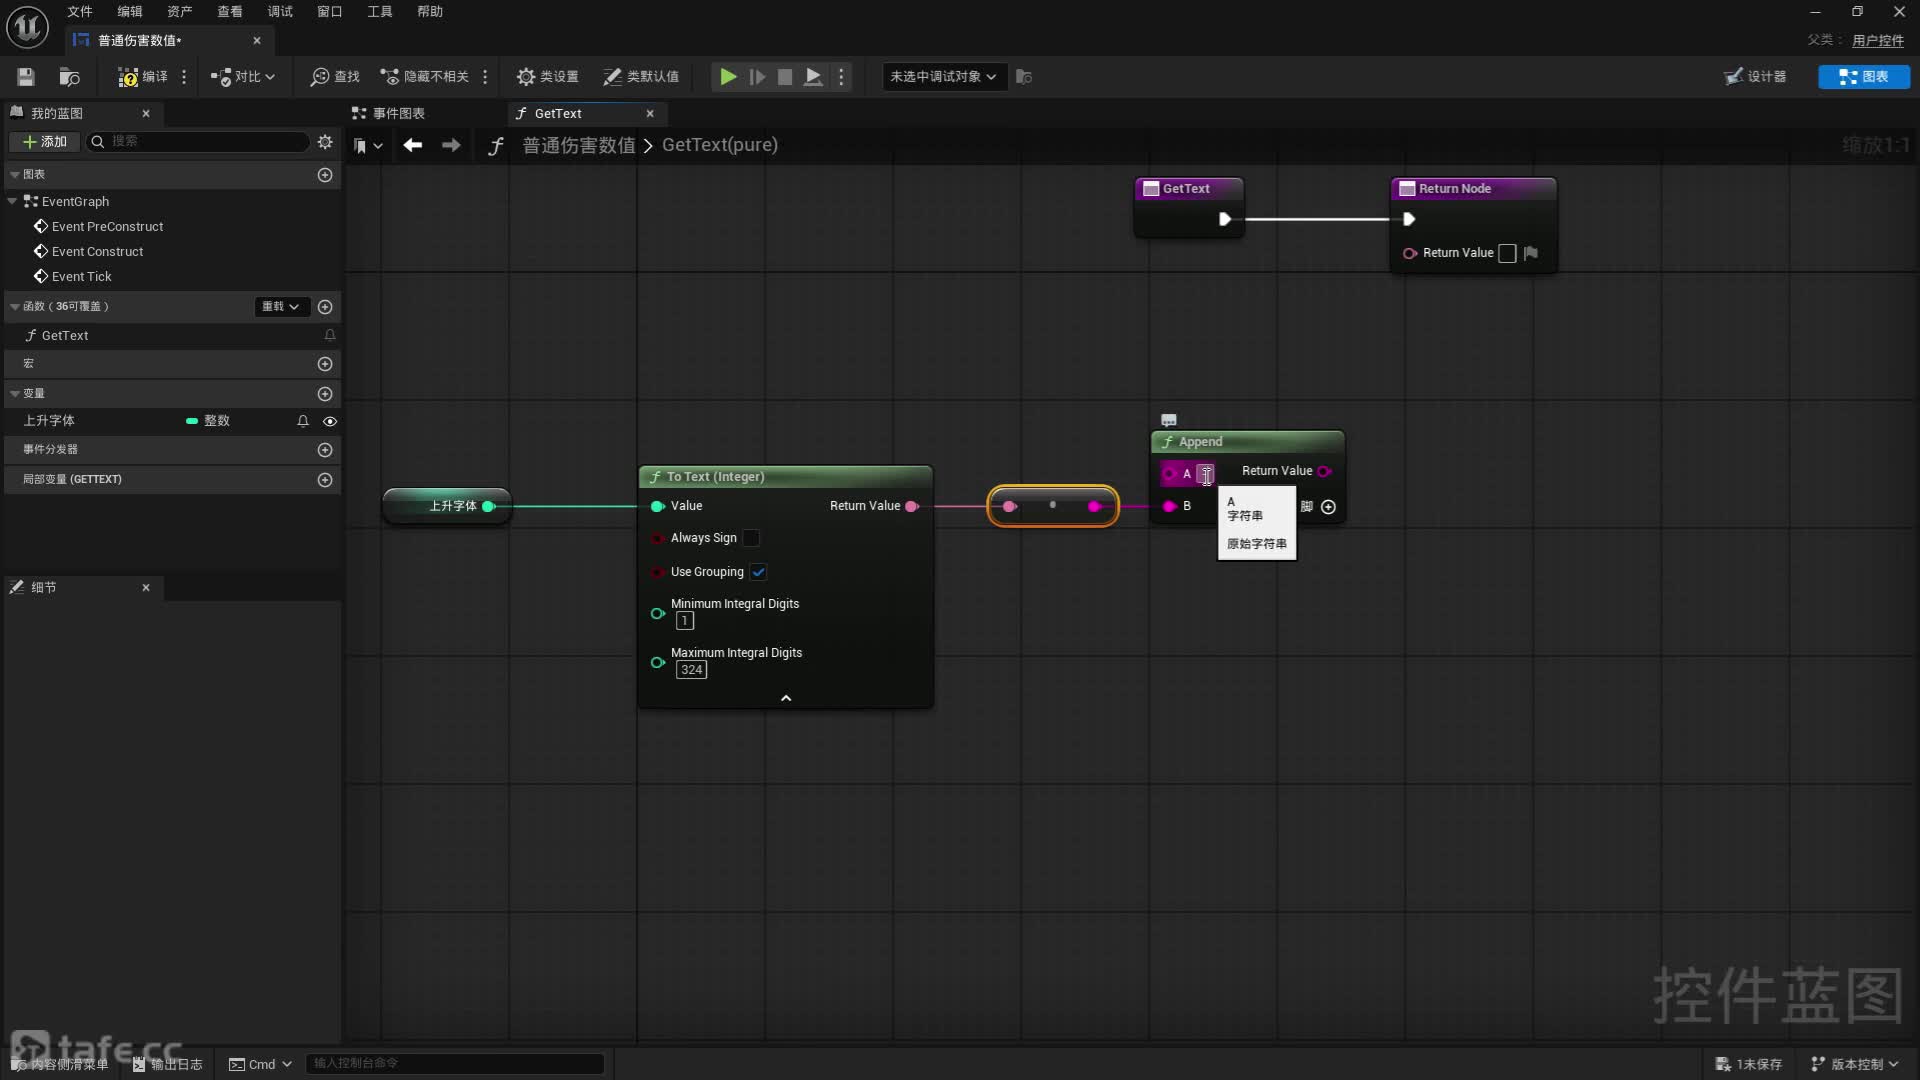1920x1080 pixels.
Task: Click the console command input field
Action: point(455,1063)
